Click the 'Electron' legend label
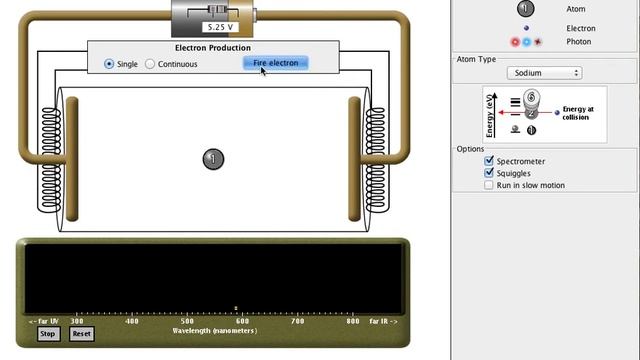This screenshot has width=640, height=360. (580, 28)
